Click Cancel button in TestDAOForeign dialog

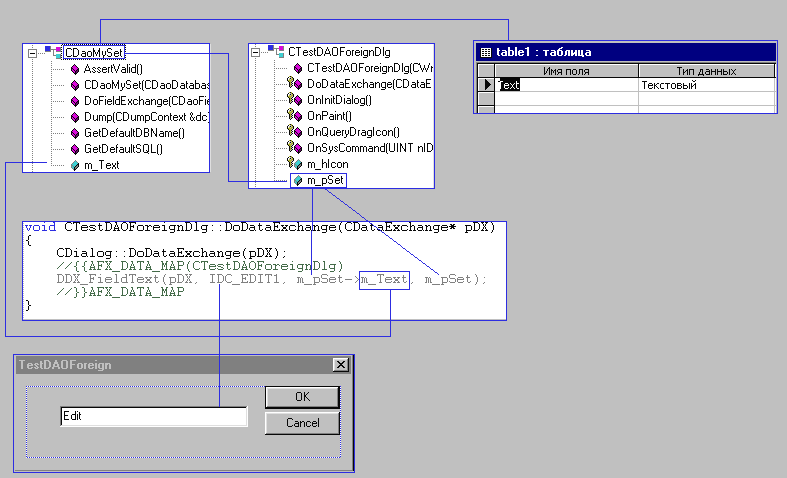[x=302, y=423]
